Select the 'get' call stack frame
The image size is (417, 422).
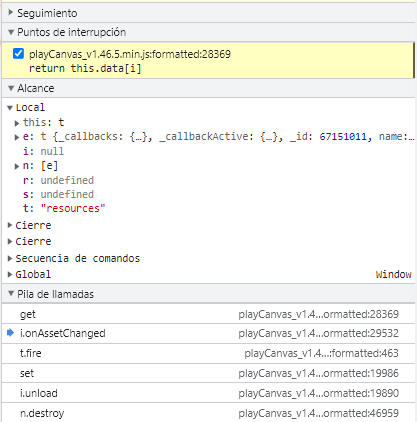(x=208, y=314)
